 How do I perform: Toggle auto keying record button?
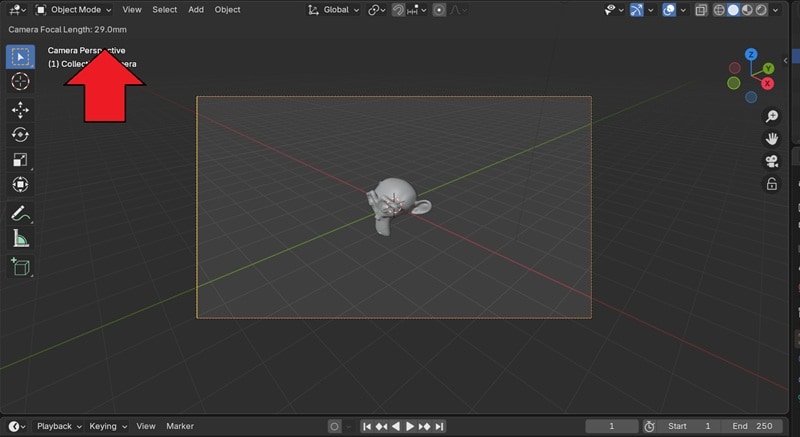point(334,426)
